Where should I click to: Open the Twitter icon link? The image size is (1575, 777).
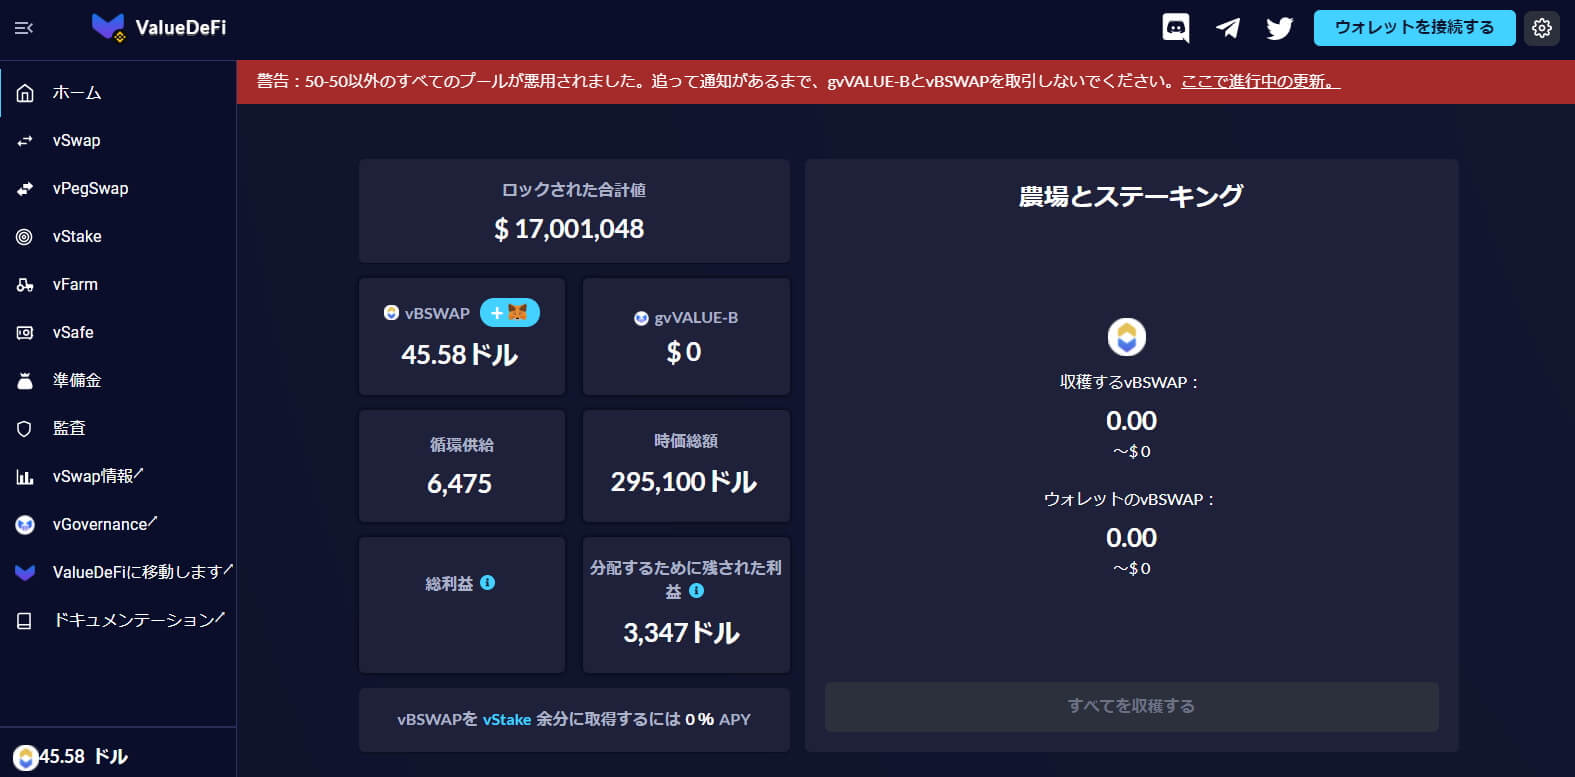(1279, 28)
